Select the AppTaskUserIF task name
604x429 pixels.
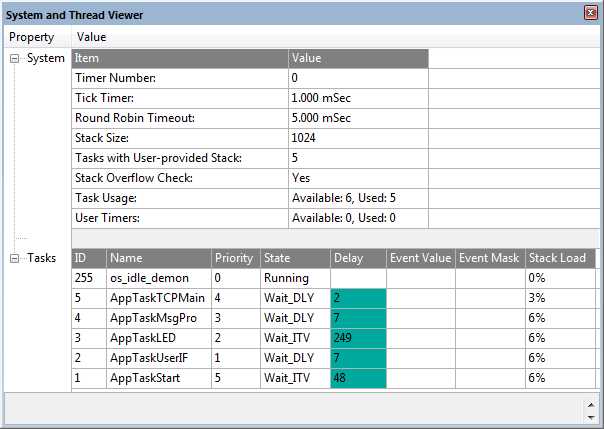pos(149,358)
